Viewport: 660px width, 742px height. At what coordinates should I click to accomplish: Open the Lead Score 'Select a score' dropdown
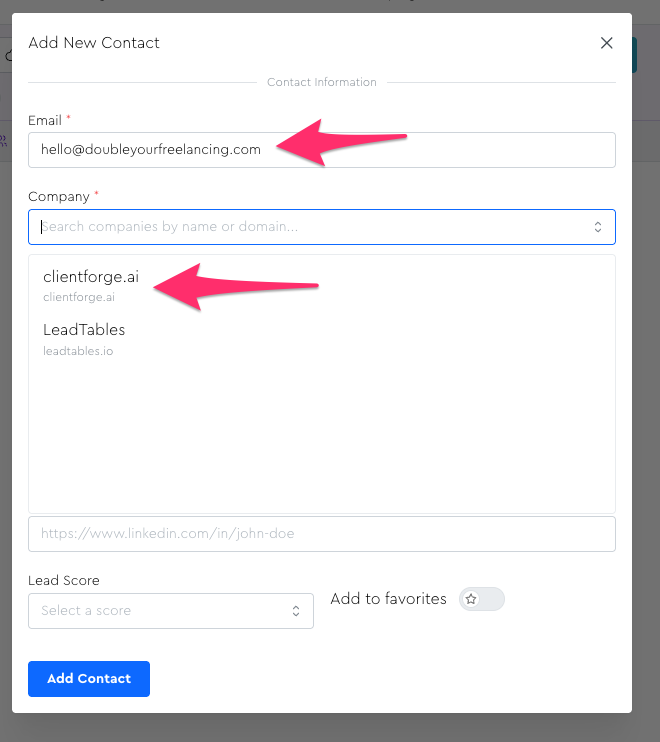pyautogui.click(x=170, y=611)
